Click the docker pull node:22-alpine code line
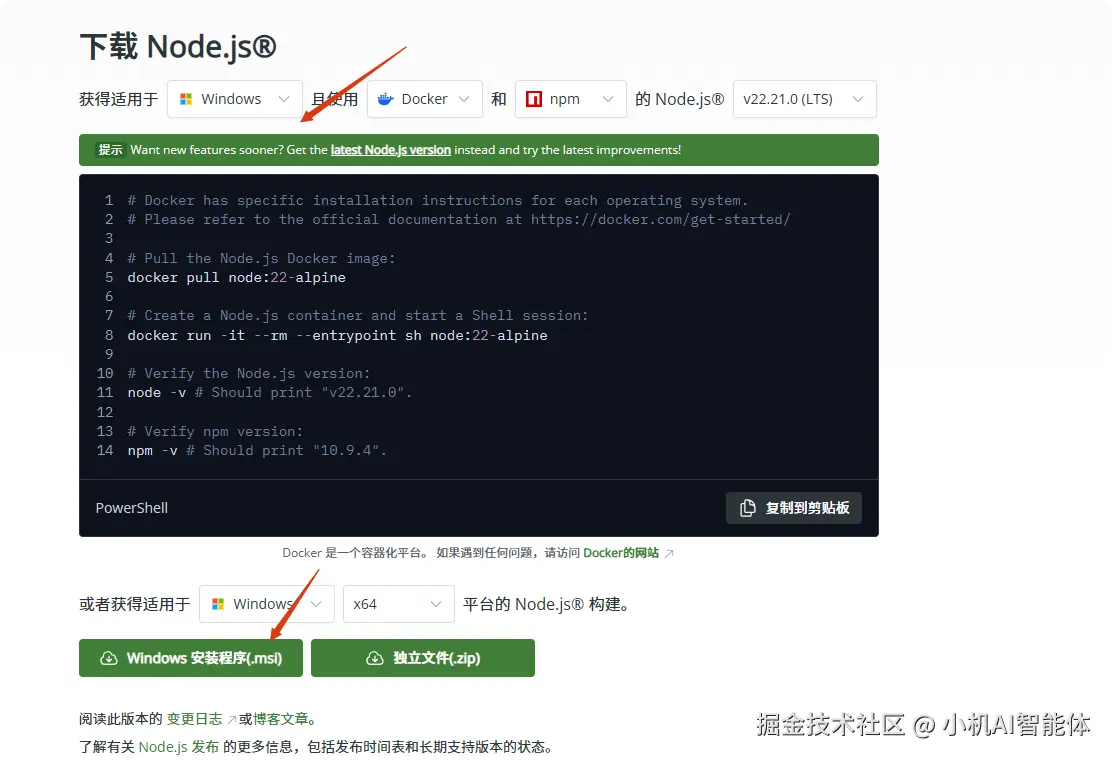 coord(236,277)
